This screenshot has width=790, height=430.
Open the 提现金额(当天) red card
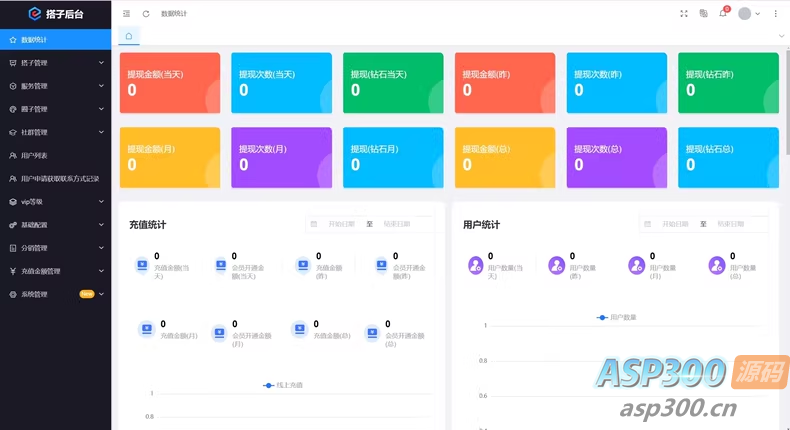click(x=170, y=83)
